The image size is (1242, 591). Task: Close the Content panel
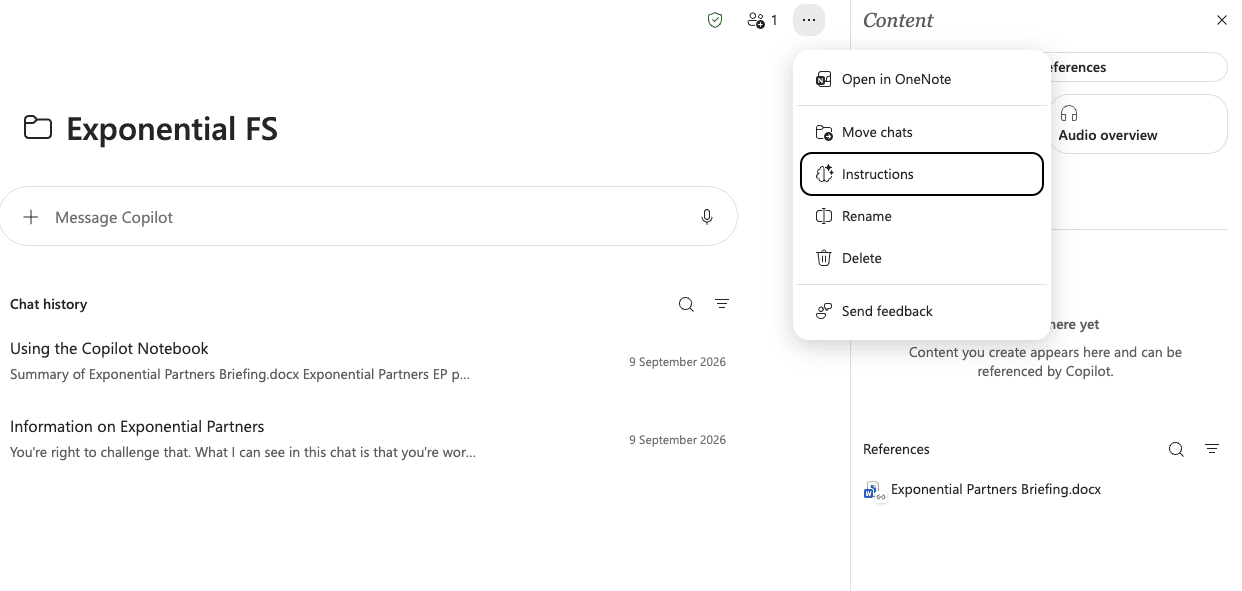point(1221,20)
